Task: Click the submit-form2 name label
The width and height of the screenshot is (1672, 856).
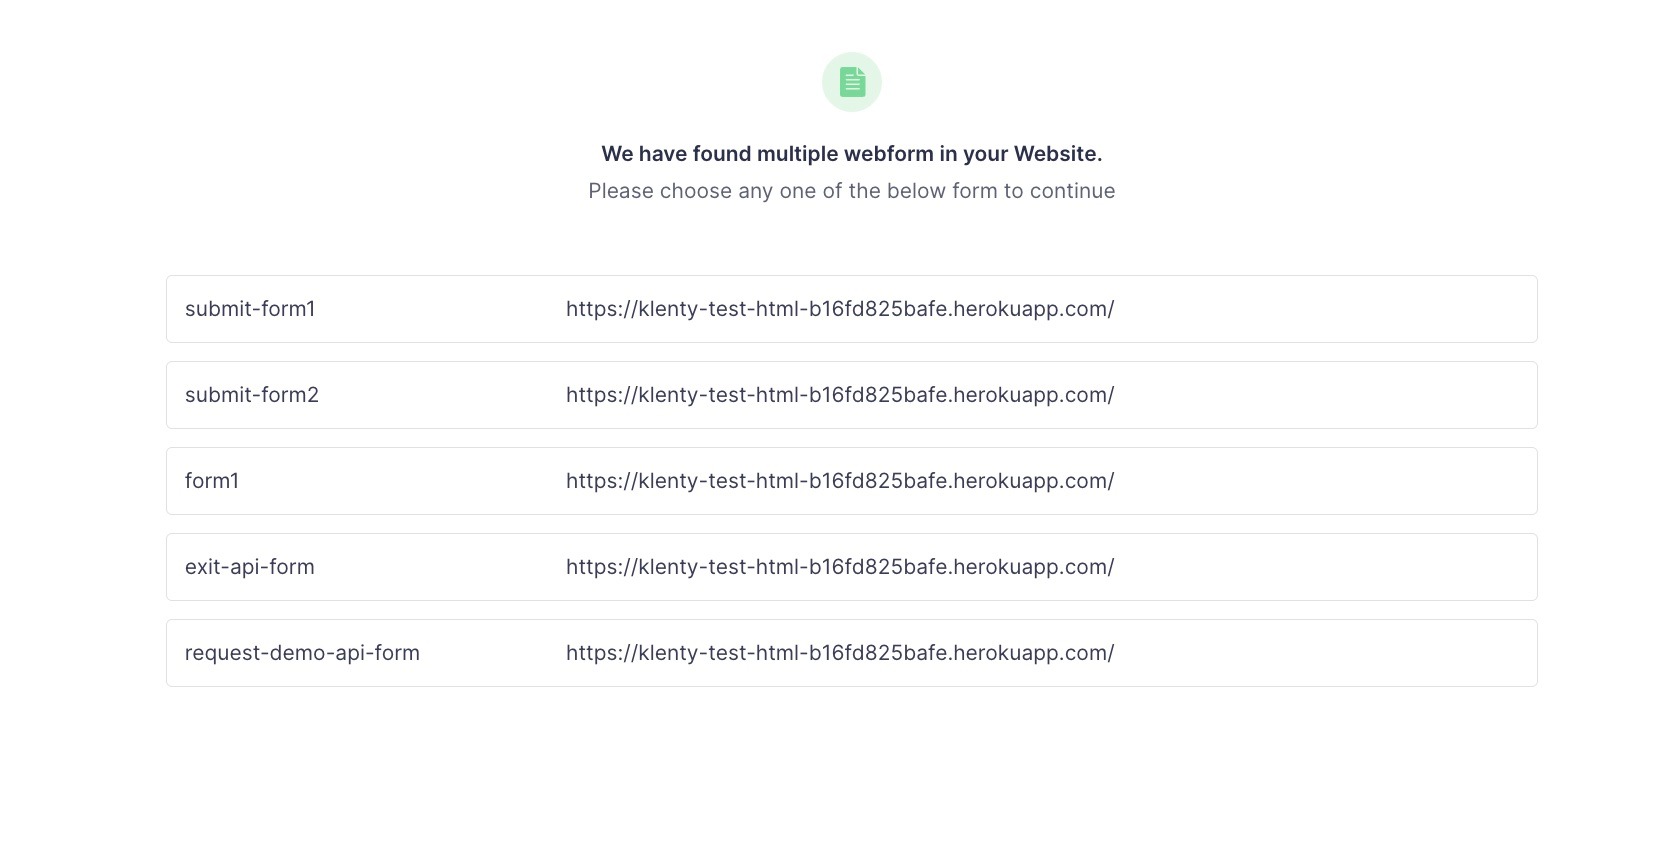Action: [x=252, y=395]
